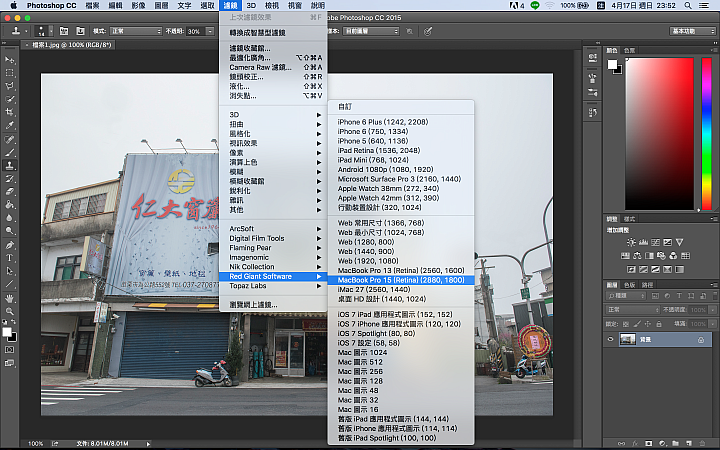
Task: Select the Lasso tool
Action: tap(10, 86)
